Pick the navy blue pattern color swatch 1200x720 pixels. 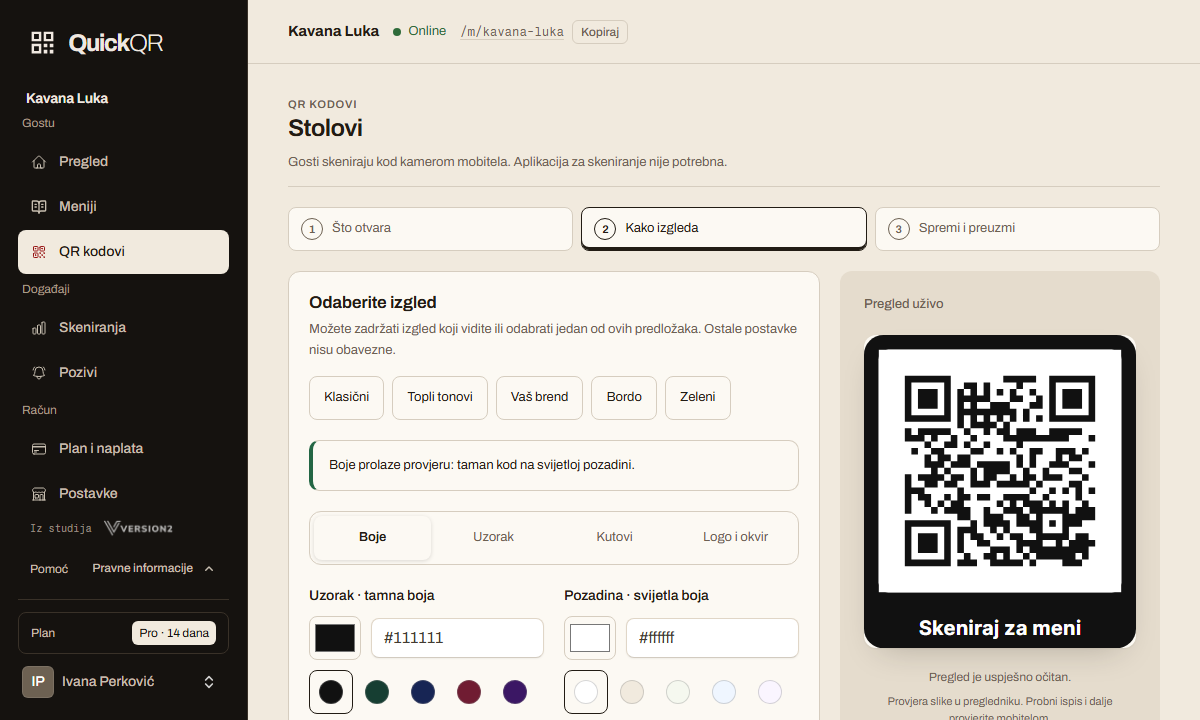(423, 692)
